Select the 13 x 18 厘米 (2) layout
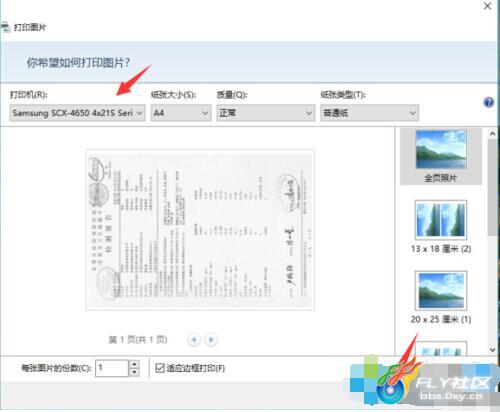The image size is (500, 412). click(441, 227)
